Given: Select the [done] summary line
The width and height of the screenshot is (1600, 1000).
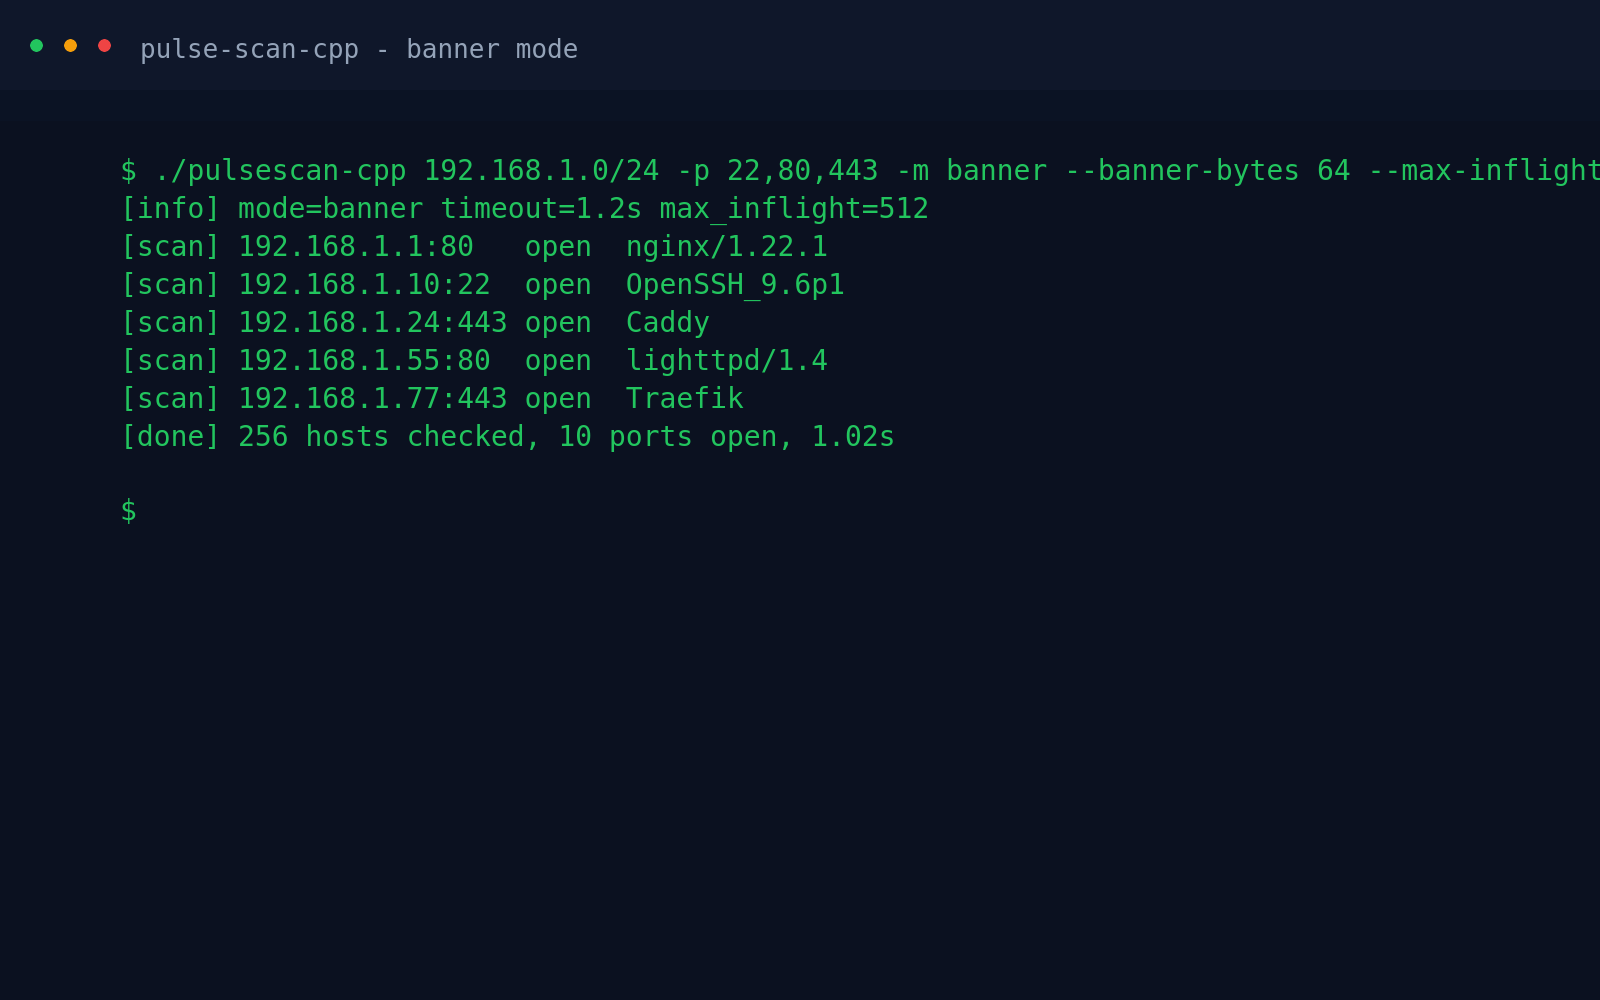Looking at the screenshot, I should pyautogui.click(x=508, y=436).
